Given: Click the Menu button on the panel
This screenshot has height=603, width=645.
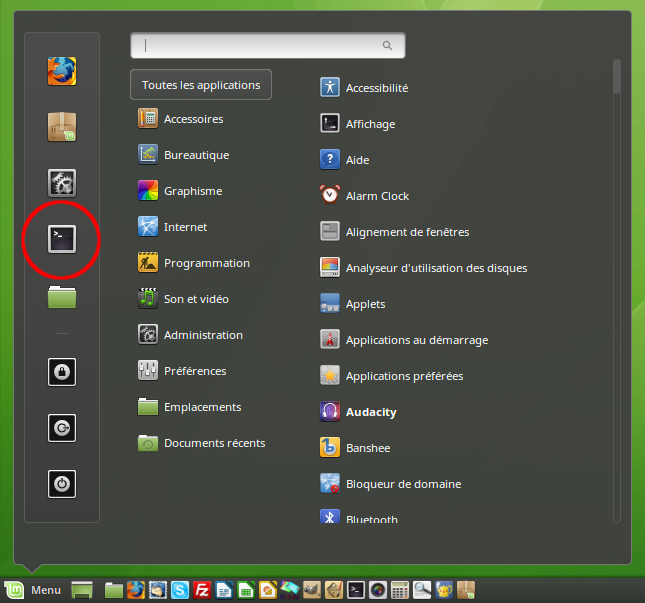Looking at the screenshot, I should 33,590.
